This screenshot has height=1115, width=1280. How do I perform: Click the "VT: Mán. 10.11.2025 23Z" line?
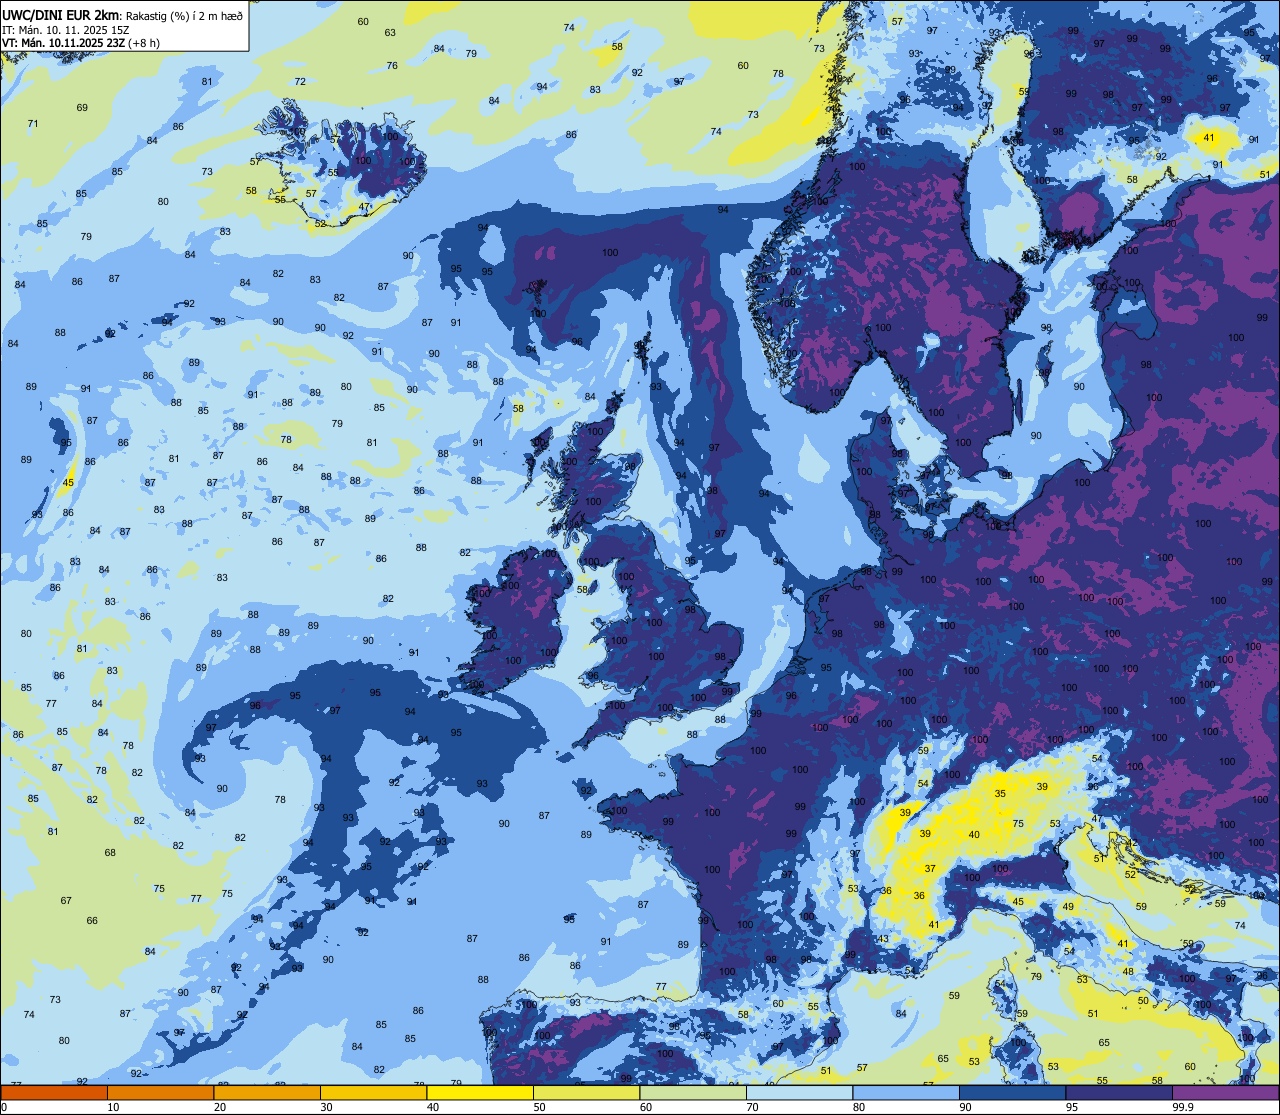[63, 43]
